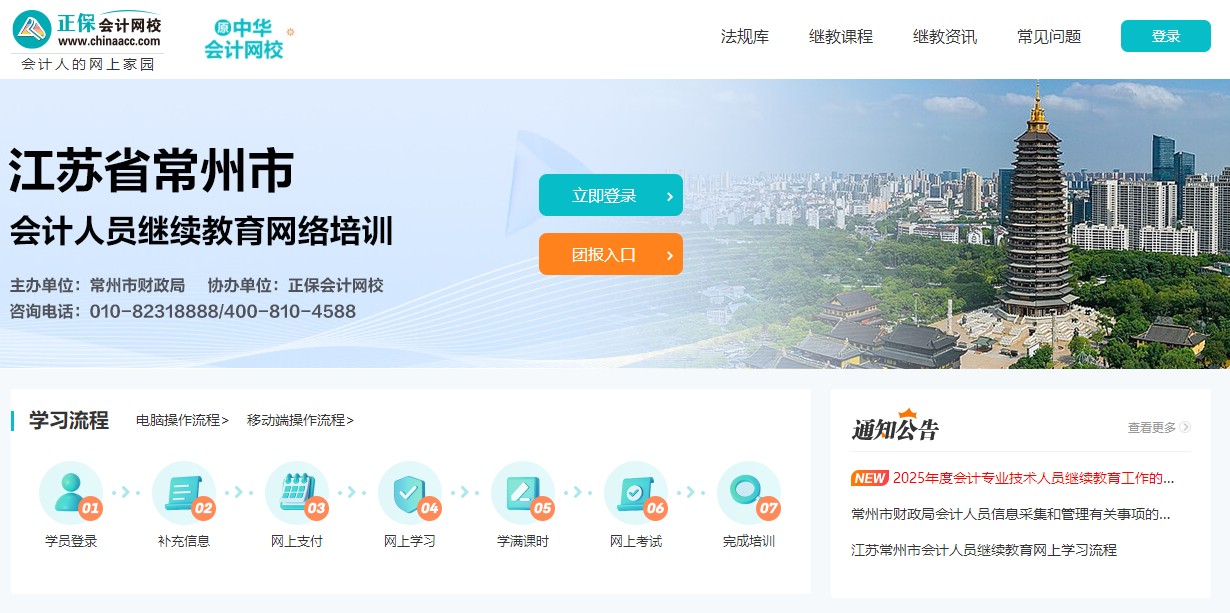This screenshot has width=1230, height=613.
Task: Click the 学员登录 step 01 icon
Action: coord(71,492)
